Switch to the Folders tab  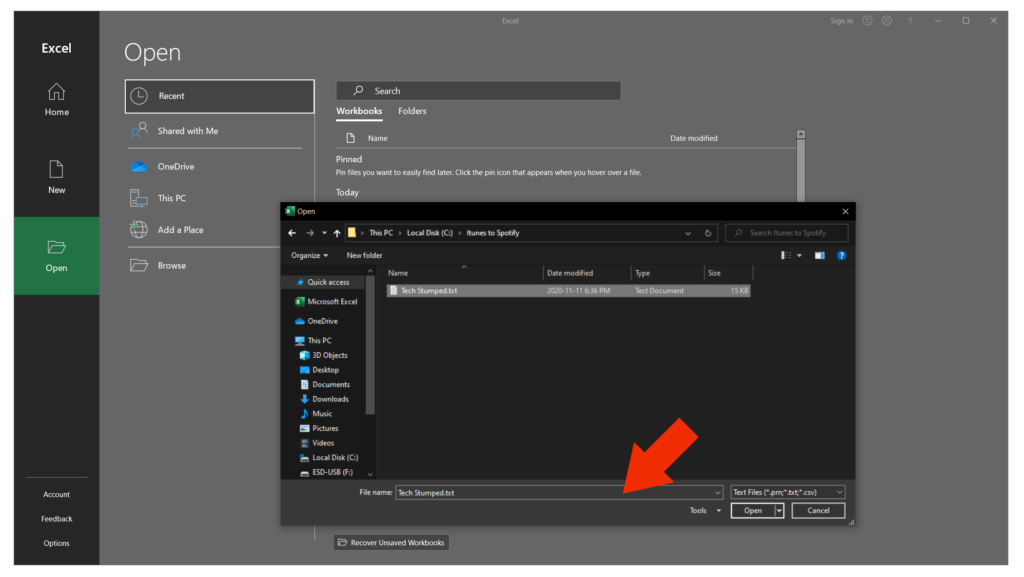click(412, 111)
